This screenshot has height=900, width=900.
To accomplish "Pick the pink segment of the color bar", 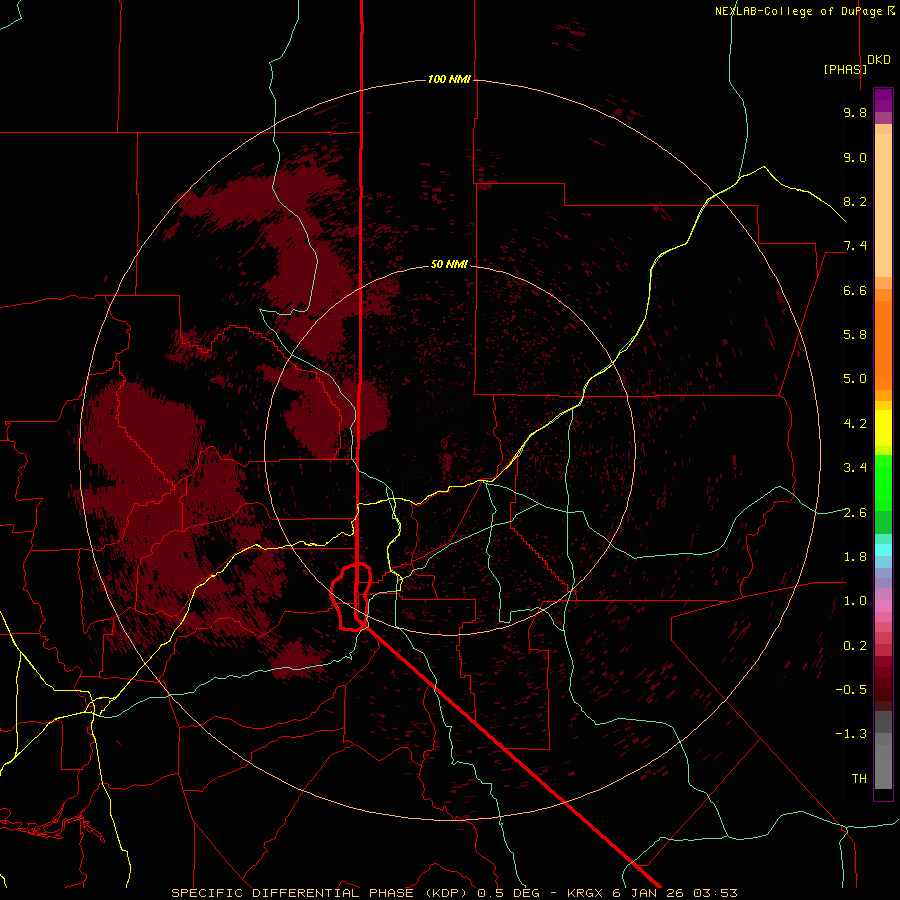I will point(883,606).
